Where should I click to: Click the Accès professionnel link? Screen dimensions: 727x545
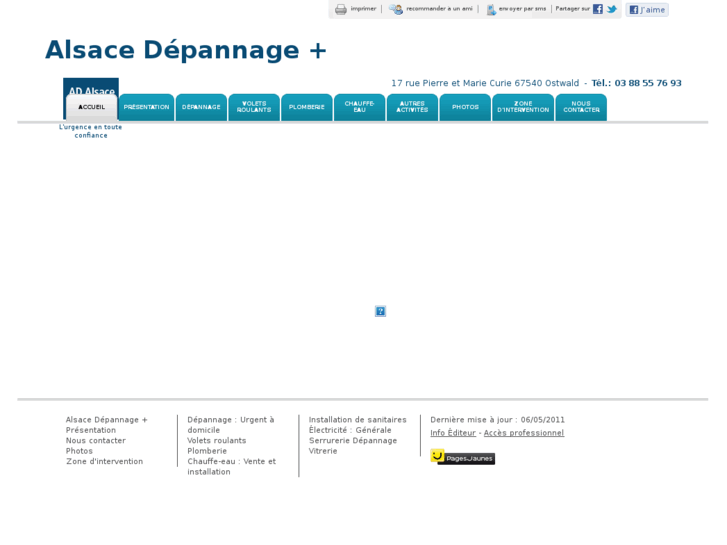click(x=524, y=433)
